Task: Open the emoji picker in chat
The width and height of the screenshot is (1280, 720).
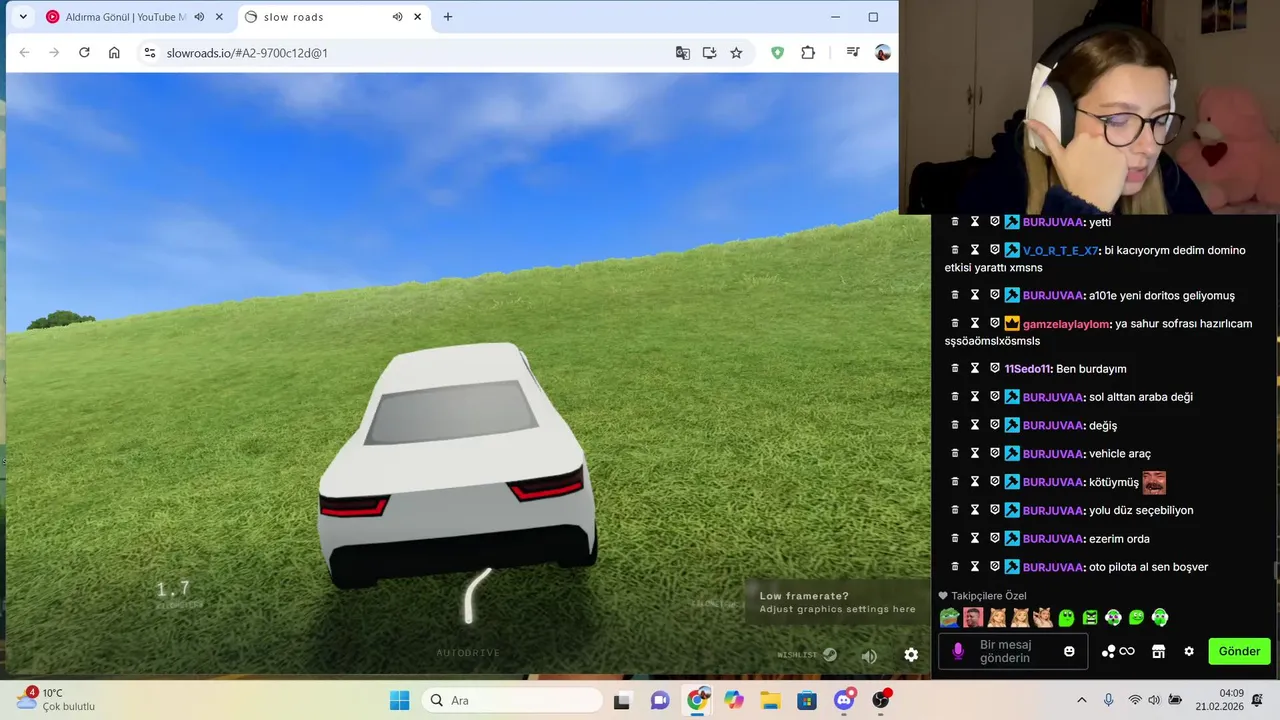Action: (1069, 651)
